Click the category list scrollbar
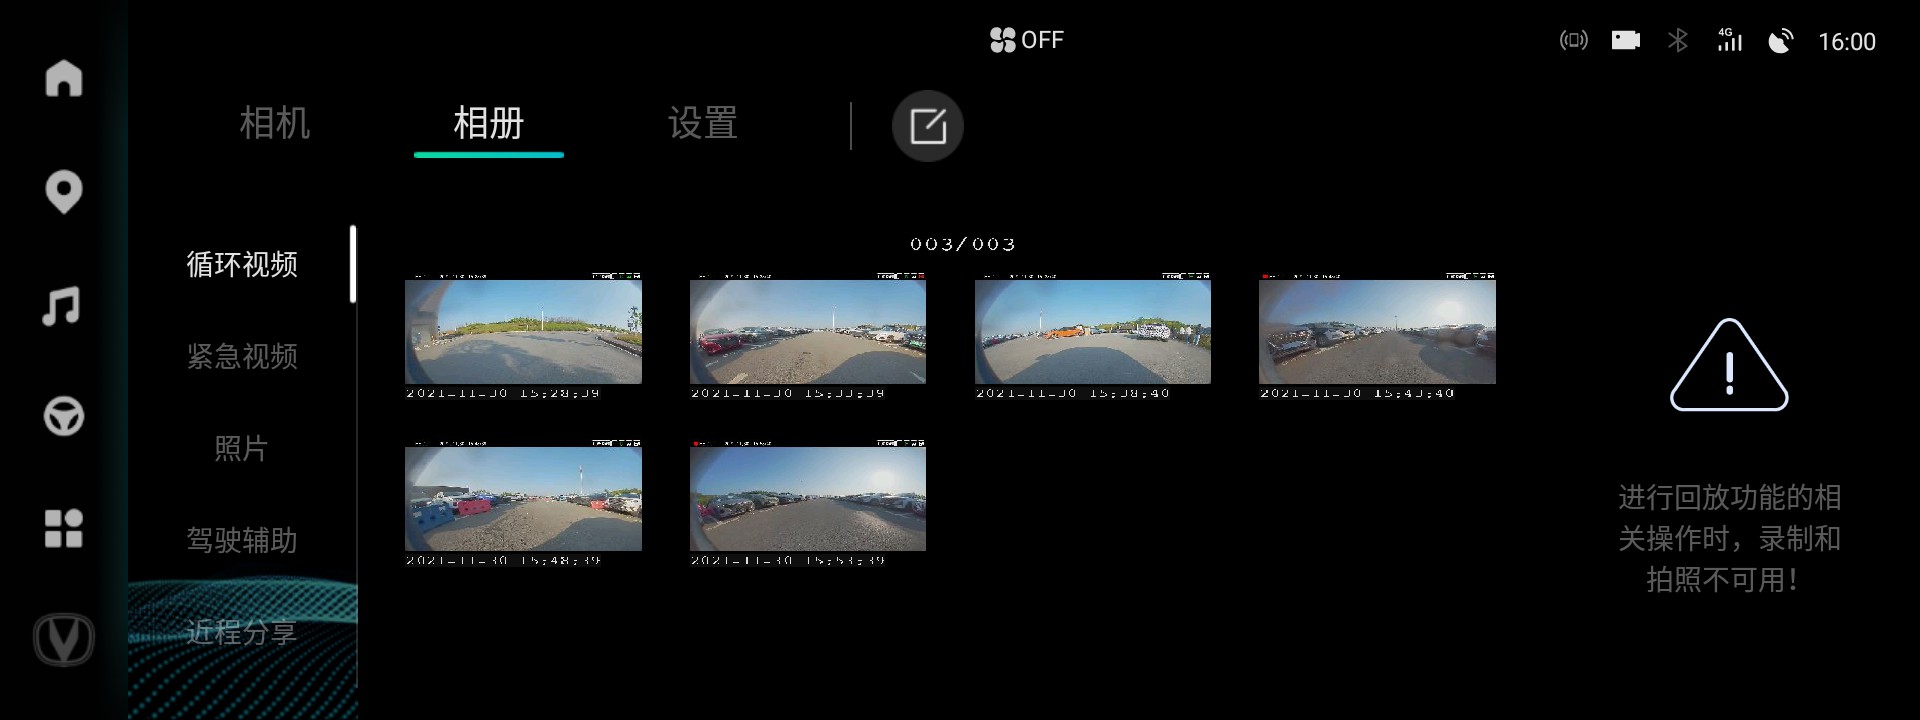This screenshot has width=1920, height=720. pos(353,265)
